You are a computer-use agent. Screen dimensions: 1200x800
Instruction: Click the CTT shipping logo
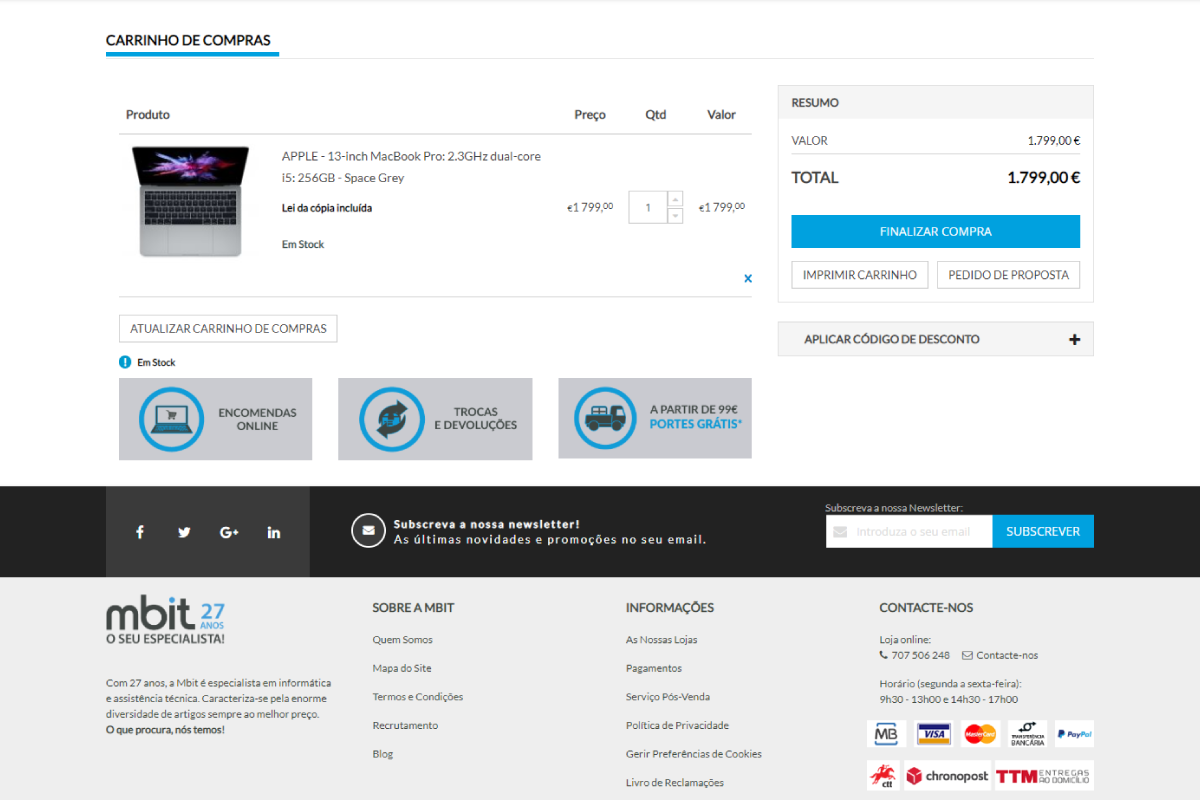tap(882, 776)
